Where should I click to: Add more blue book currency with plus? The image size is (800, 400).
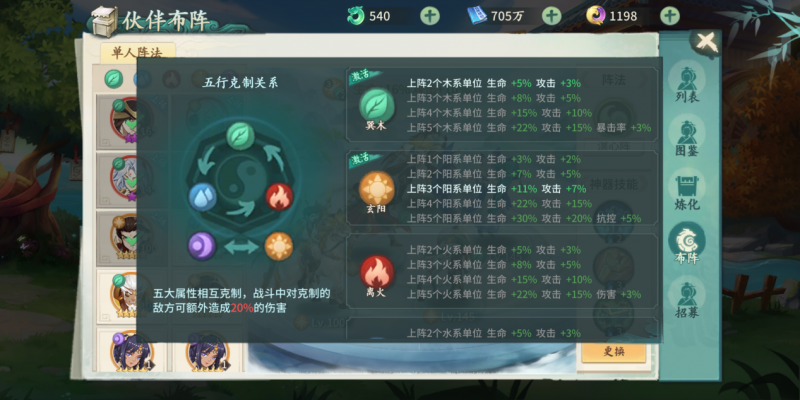551,16
